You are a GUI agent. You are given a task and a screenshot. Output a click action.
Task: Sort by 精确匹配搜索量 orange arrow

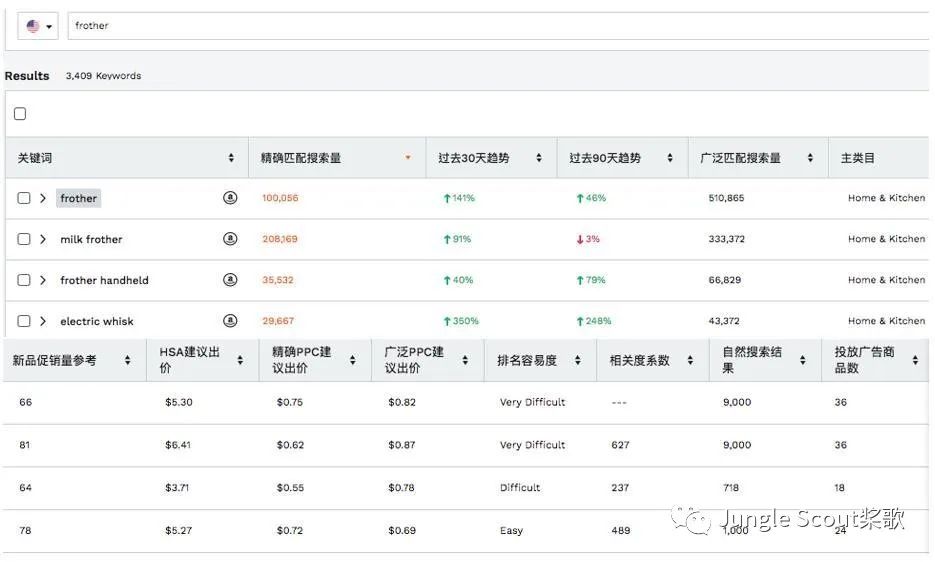point(407,158)
